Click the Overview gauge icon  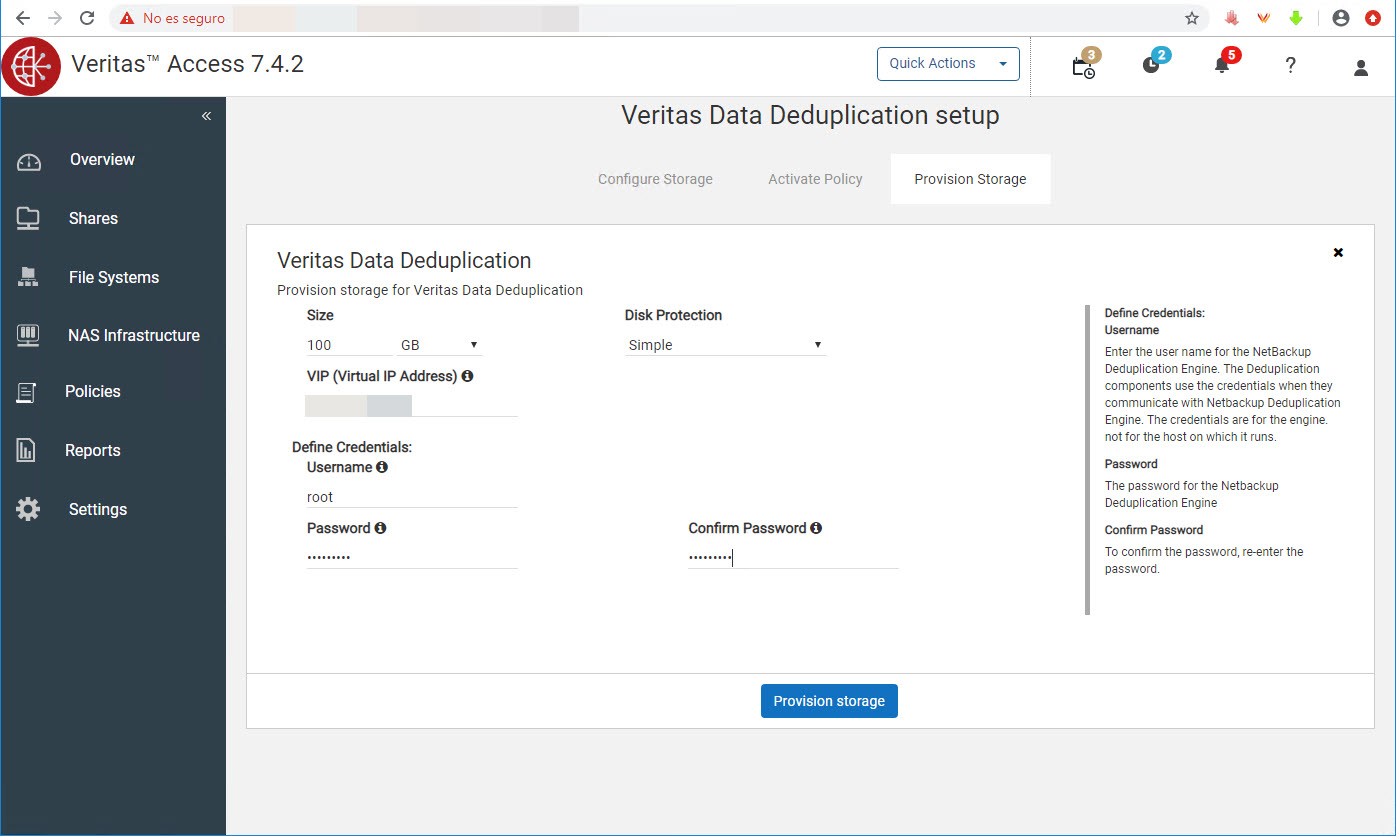pyautogui.click(x=29, y=161)
